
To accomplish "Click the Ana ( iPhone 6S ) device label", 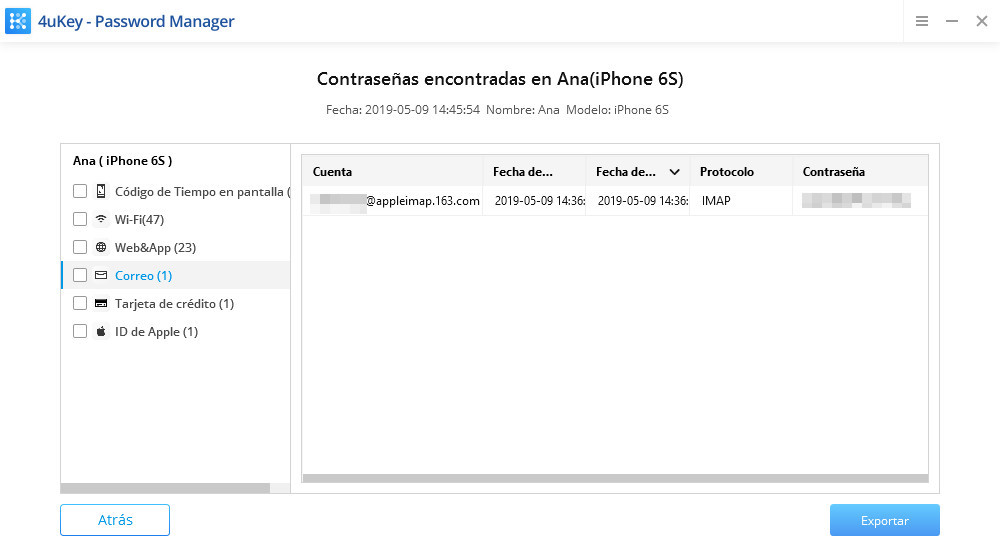I will [122, 161].
